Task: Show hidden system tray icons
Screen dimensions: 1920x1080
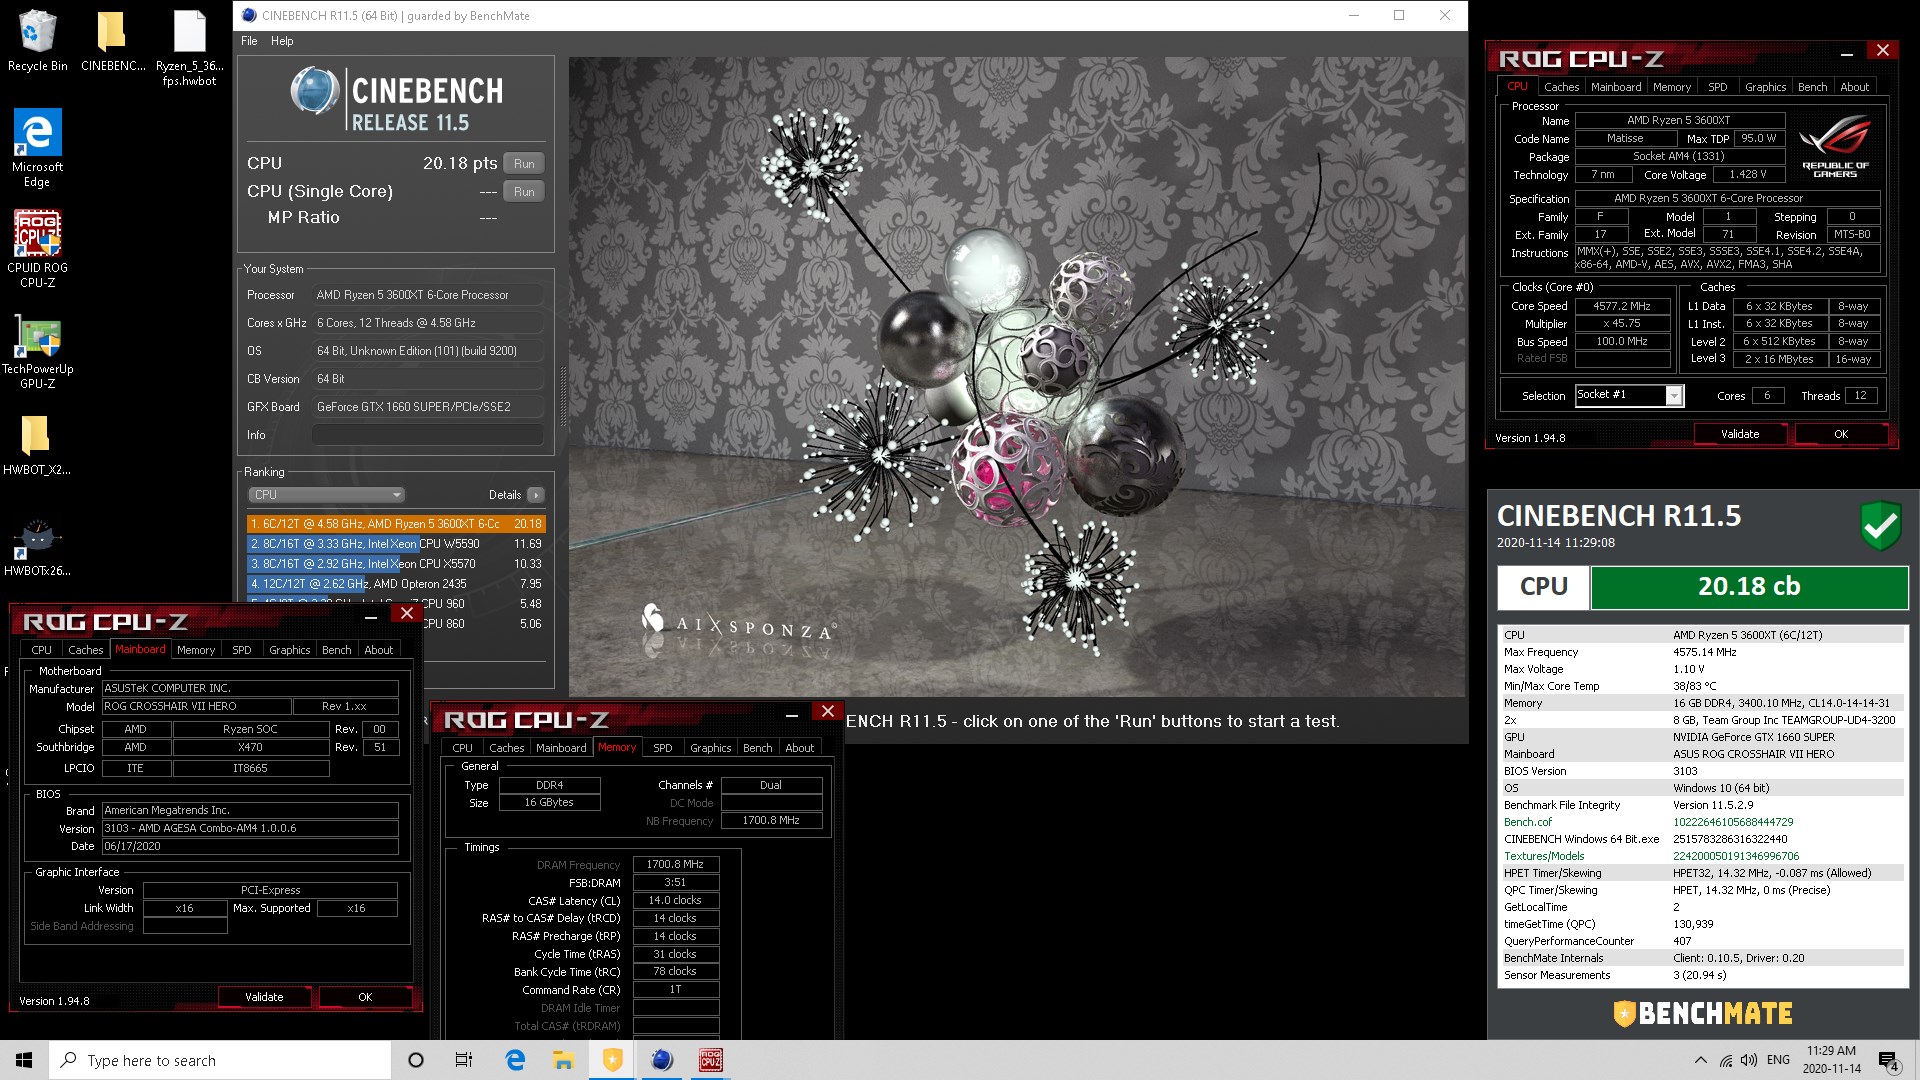Action: [x=1701, y=1060]
